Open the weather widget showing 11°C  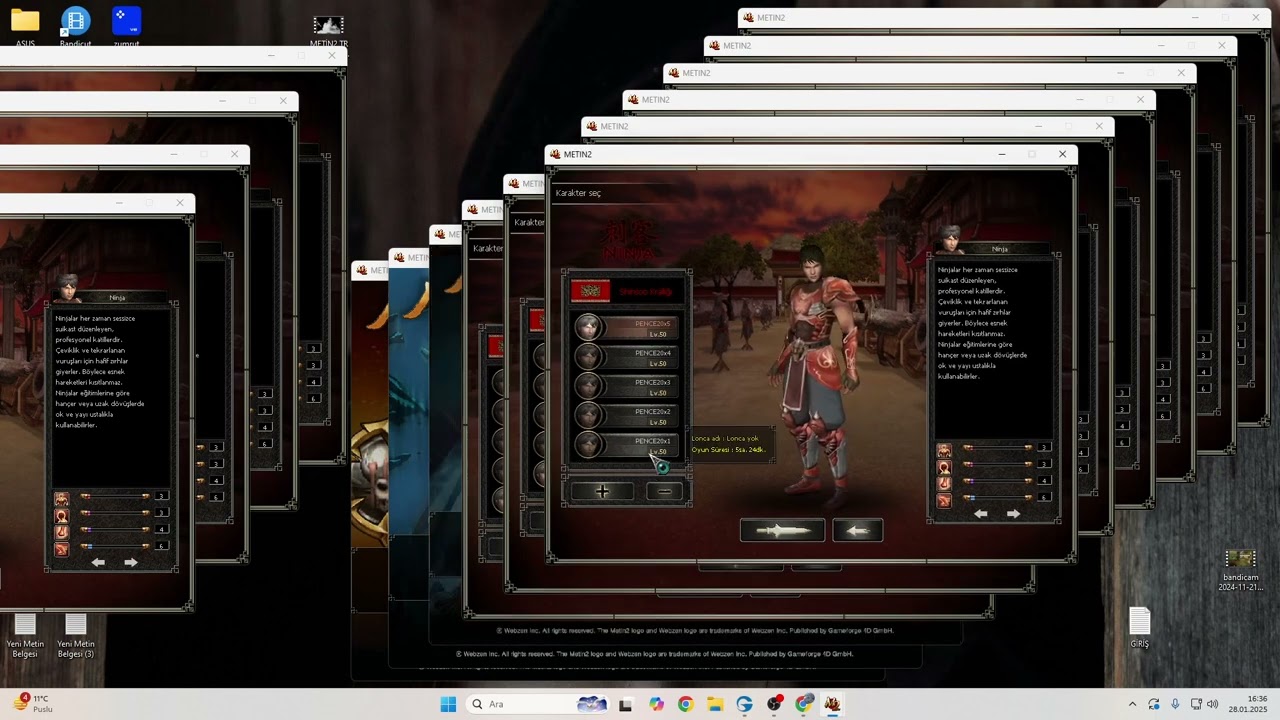point(32,704)
